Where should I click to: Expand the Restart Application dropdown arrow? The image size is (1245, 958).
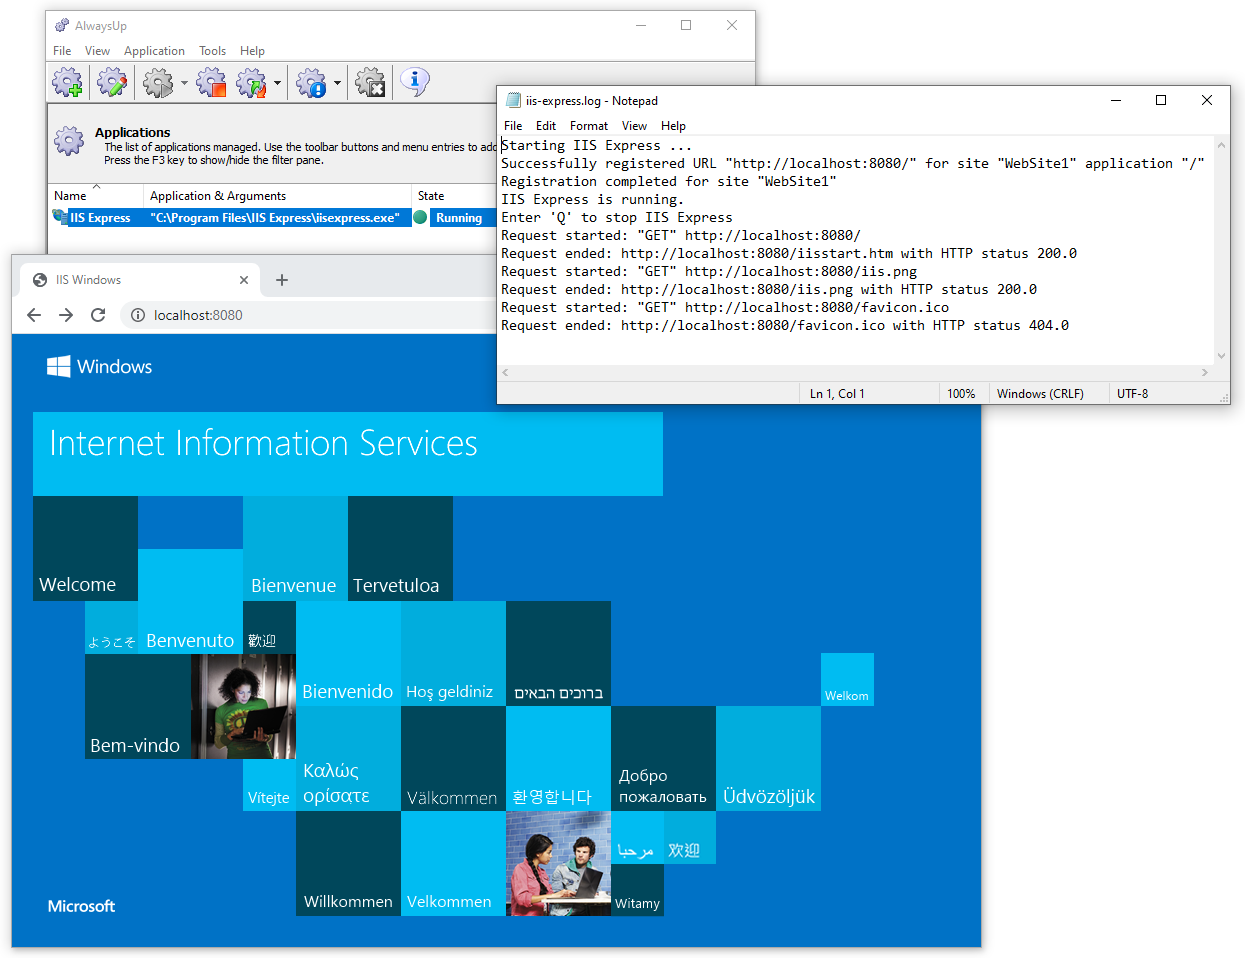point(277,83)
